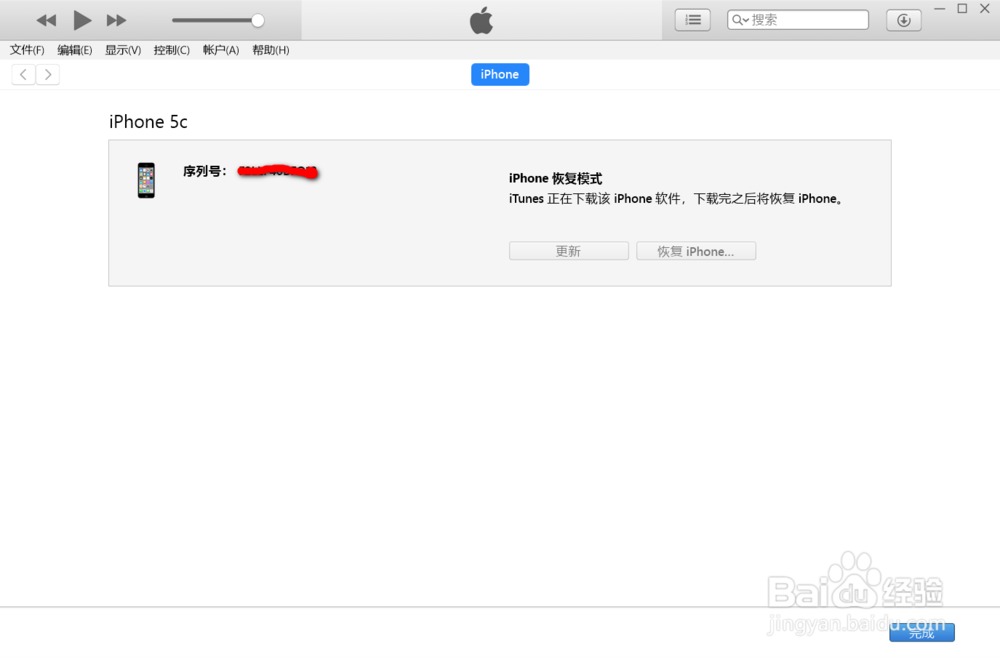Open the 帐户(A) menu
Image resolution: width=1000 pixels, height=658 pixels.
[x=220, y=50]
